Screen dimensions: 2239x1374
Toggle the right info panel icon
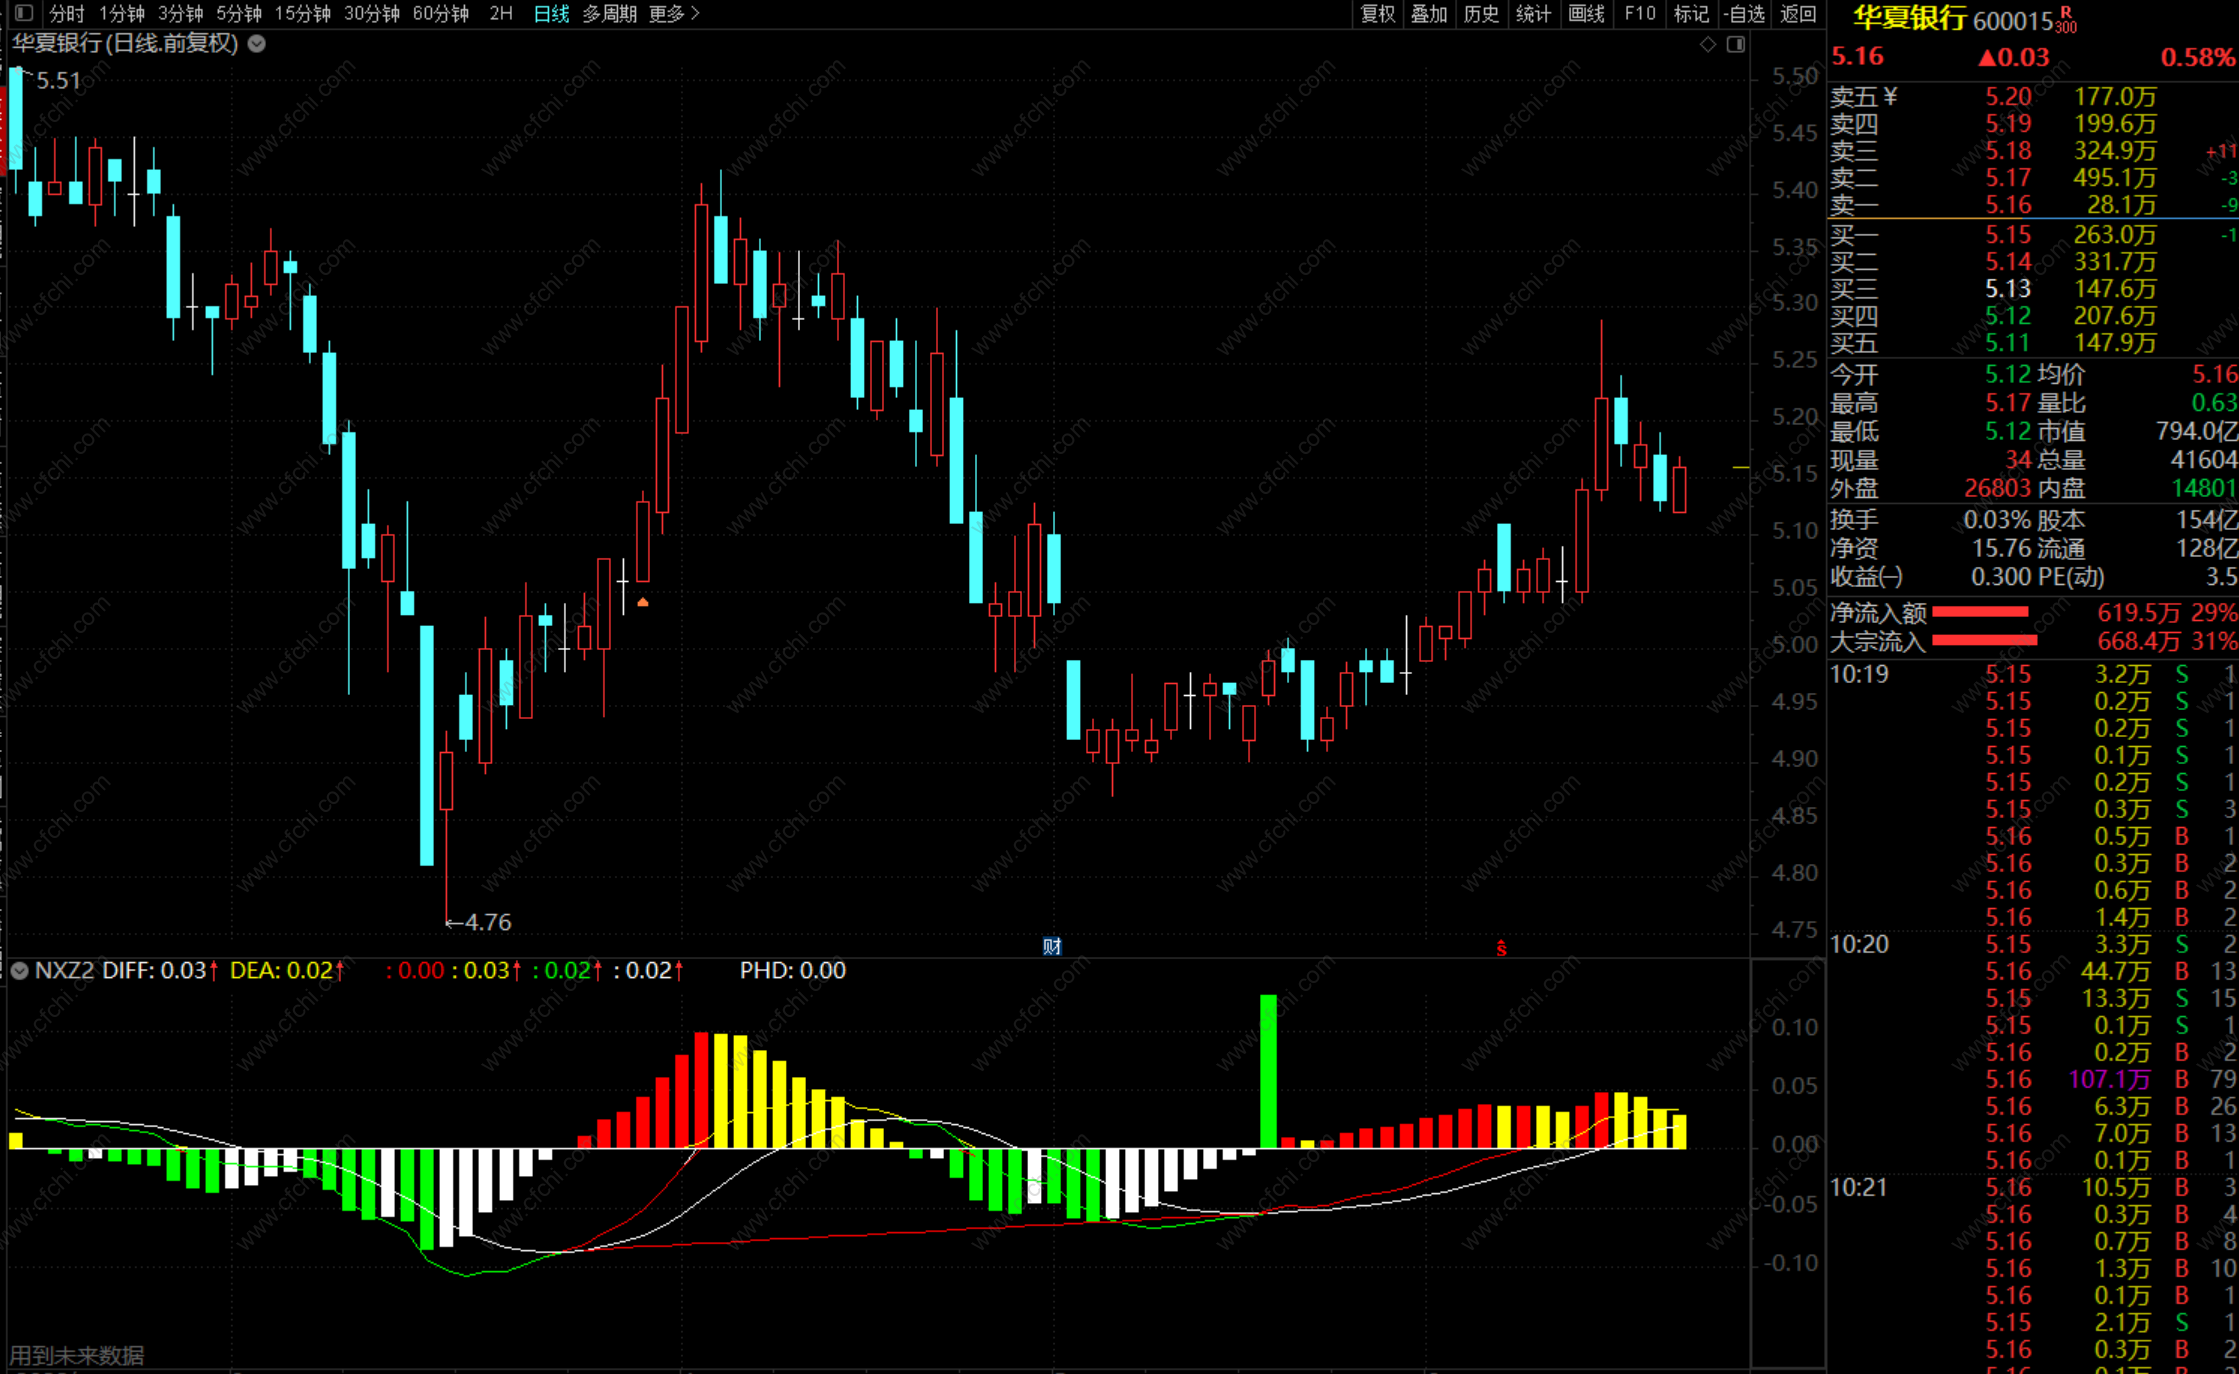1736,44
